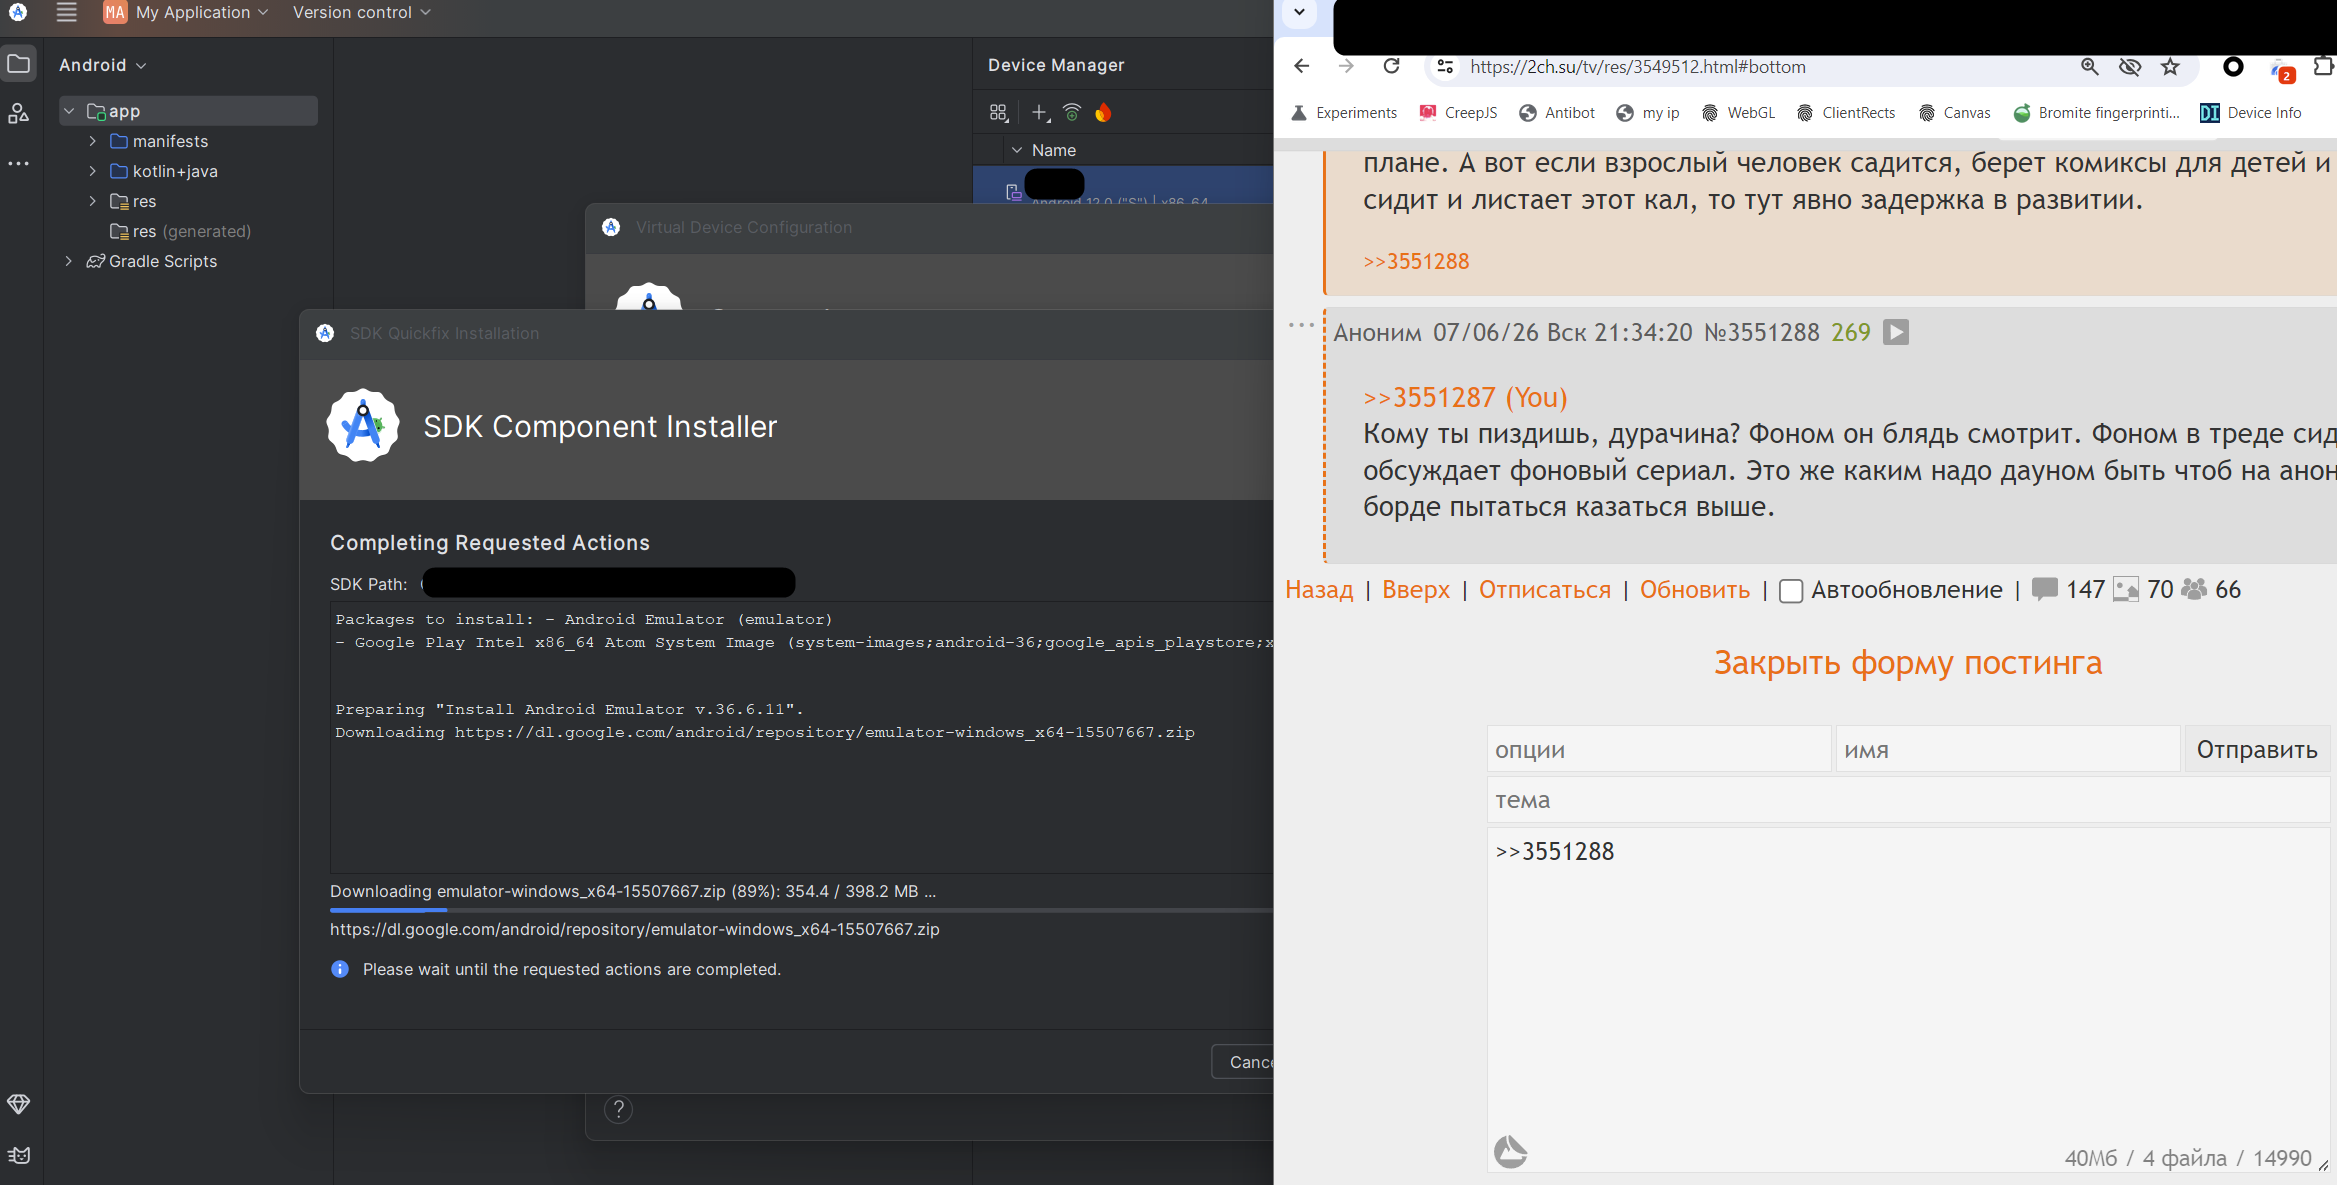Focus the имя input field
The image size is (2337, 1185).
(2008, 750)
